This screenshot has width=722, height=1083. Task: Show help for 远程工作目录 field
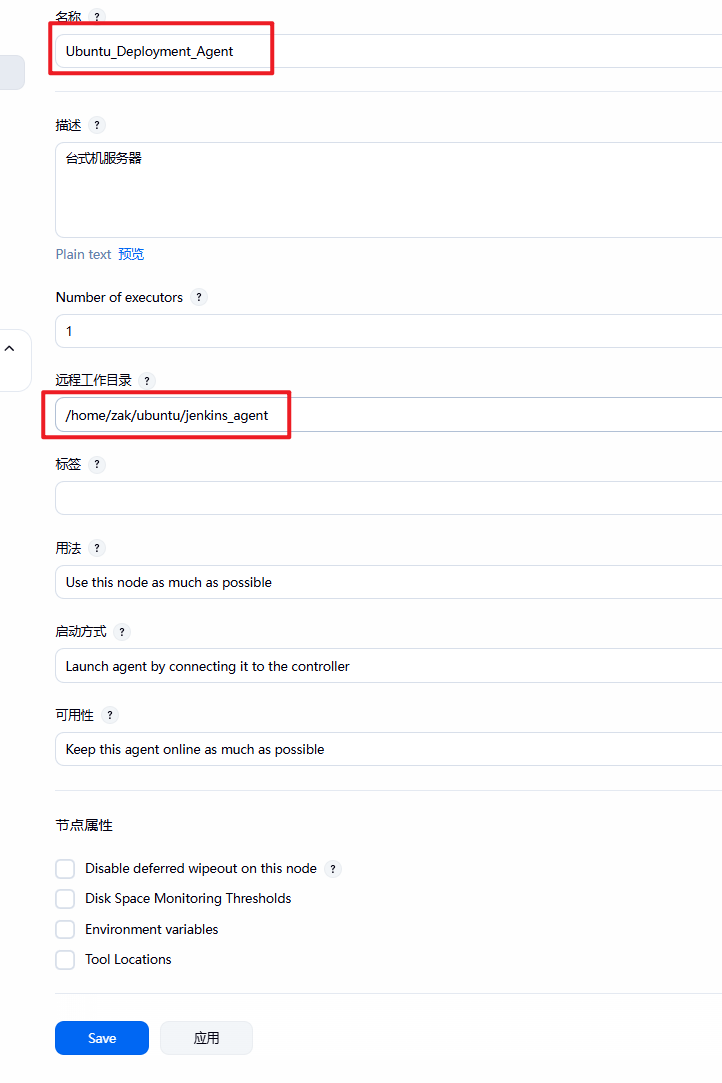point(146,381)
